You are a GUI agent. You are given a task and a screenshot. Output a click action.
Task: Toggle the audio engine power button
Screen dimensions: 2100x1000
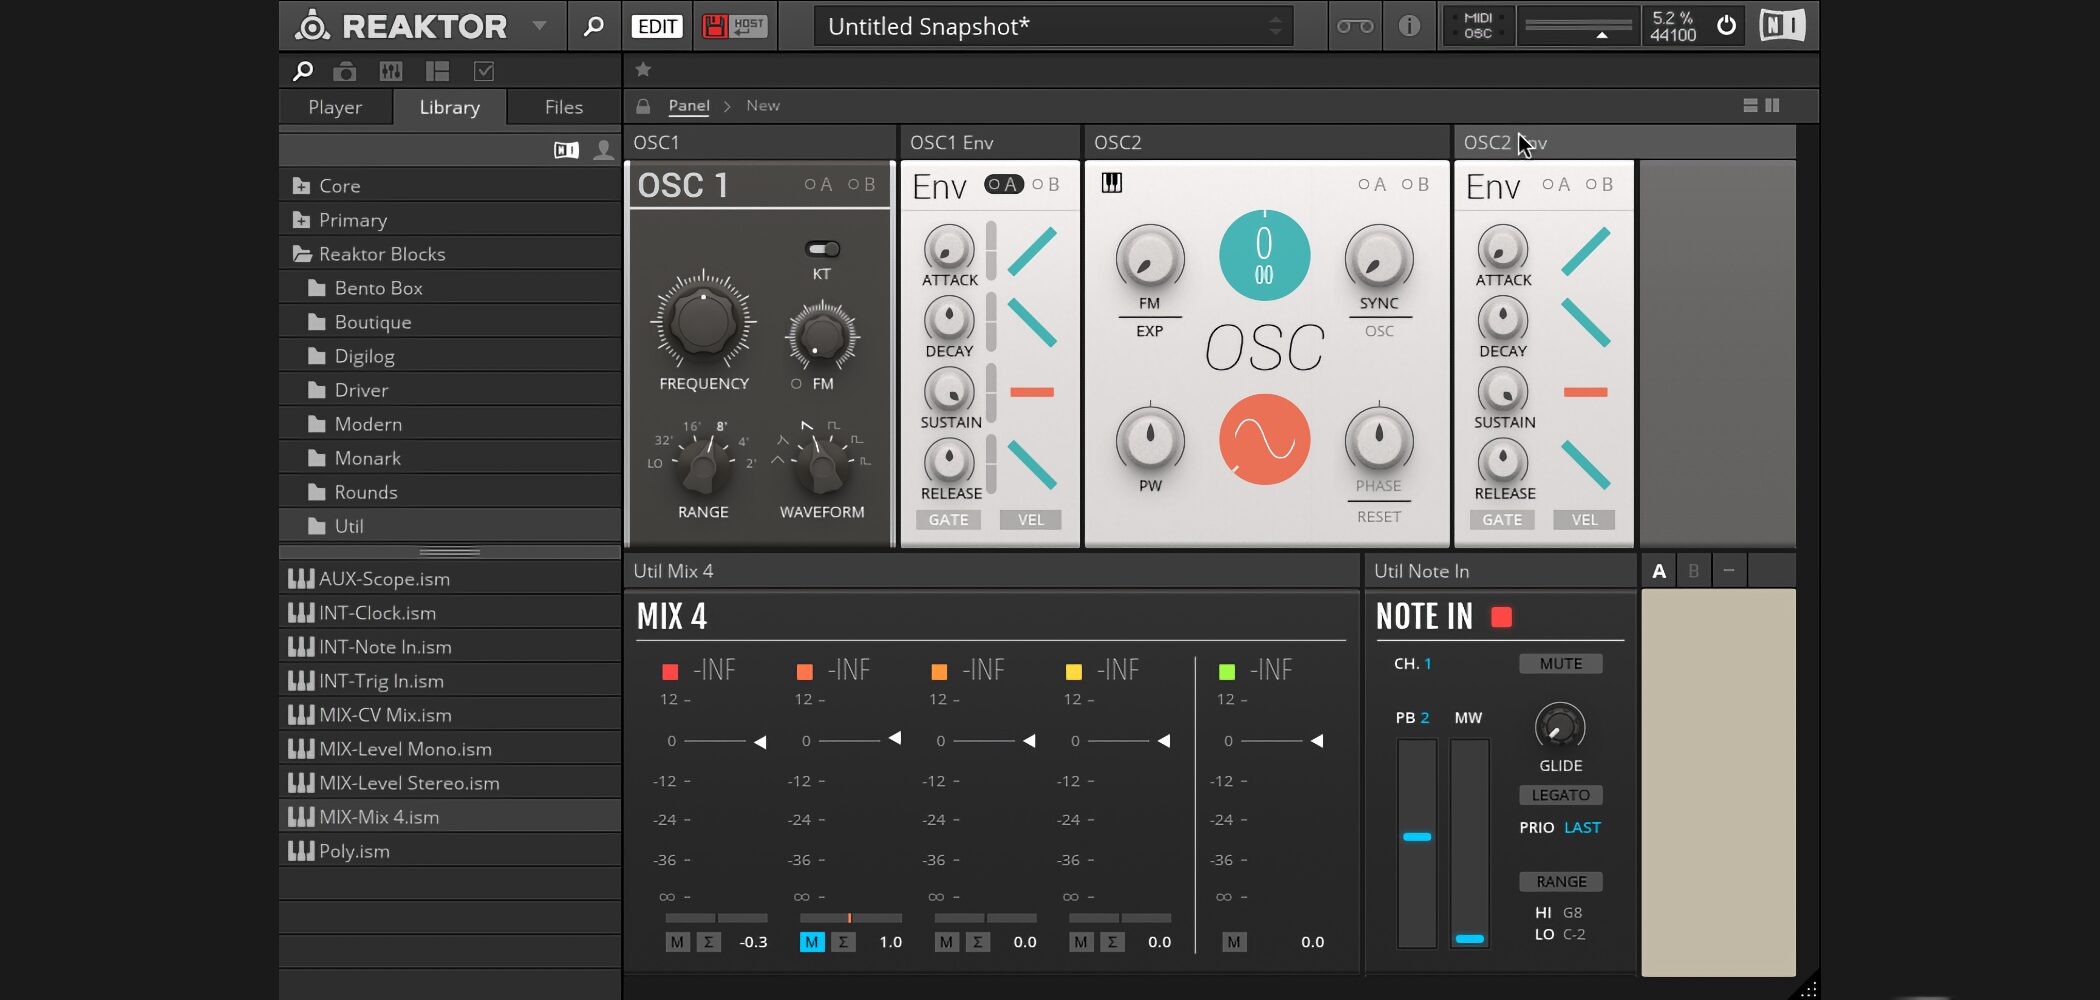pyautogui.click(x=1726, y=25)
